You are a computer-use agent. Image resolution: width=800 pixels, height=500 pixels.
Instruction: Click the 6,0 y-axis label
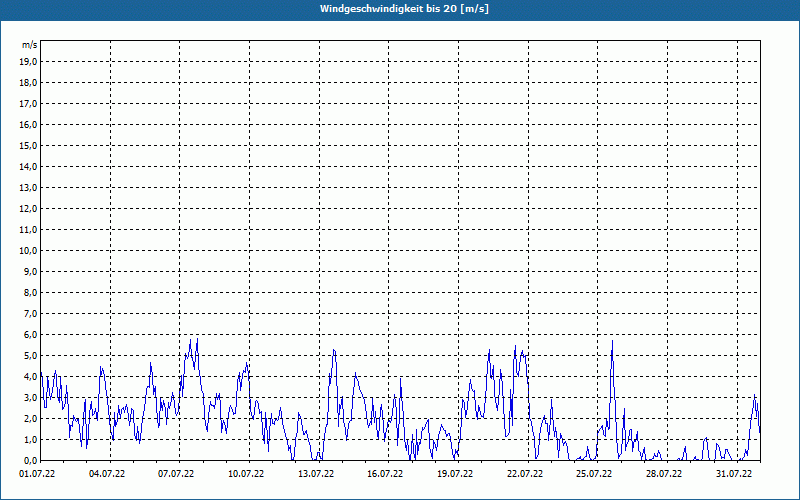(30, 335)
